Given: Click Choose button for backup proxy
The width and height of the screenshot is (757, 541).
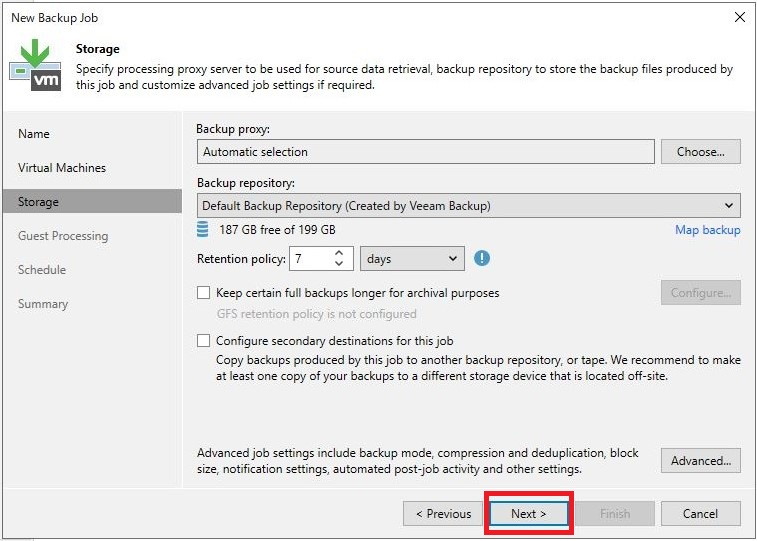Looking at the screenshot, I should click(701, 152).
